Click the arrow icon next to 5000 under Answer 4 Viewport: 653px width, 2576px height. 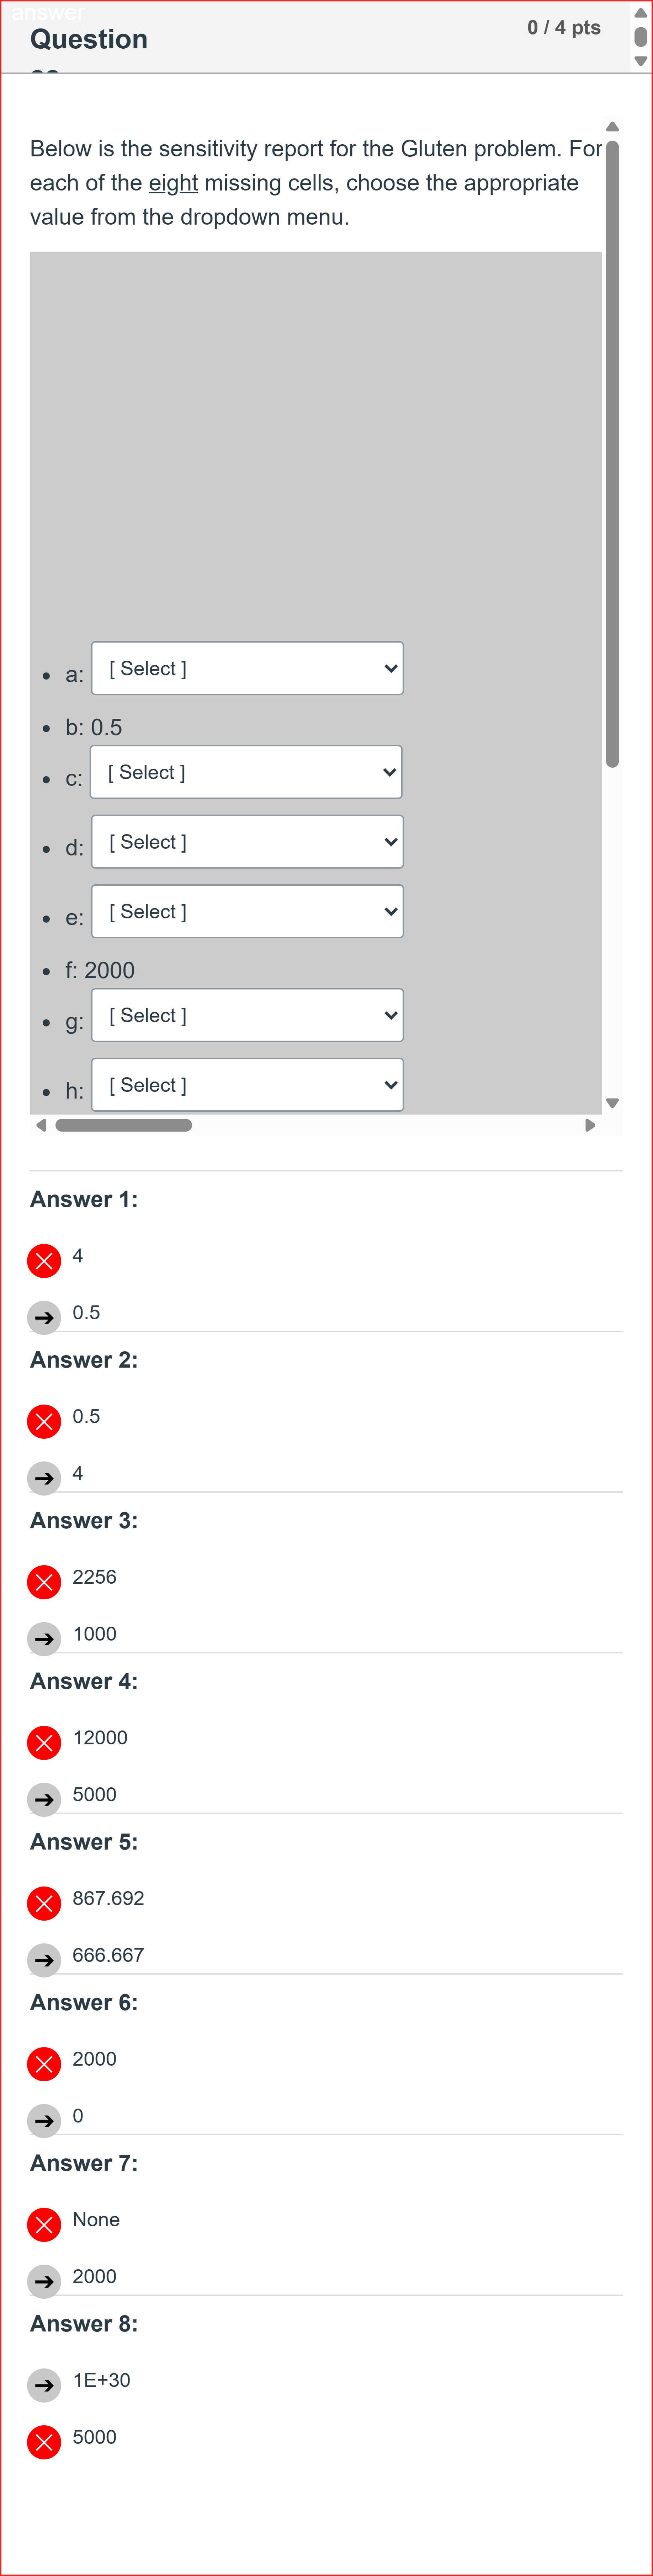pyautogui.click(x=44, y=1799)
